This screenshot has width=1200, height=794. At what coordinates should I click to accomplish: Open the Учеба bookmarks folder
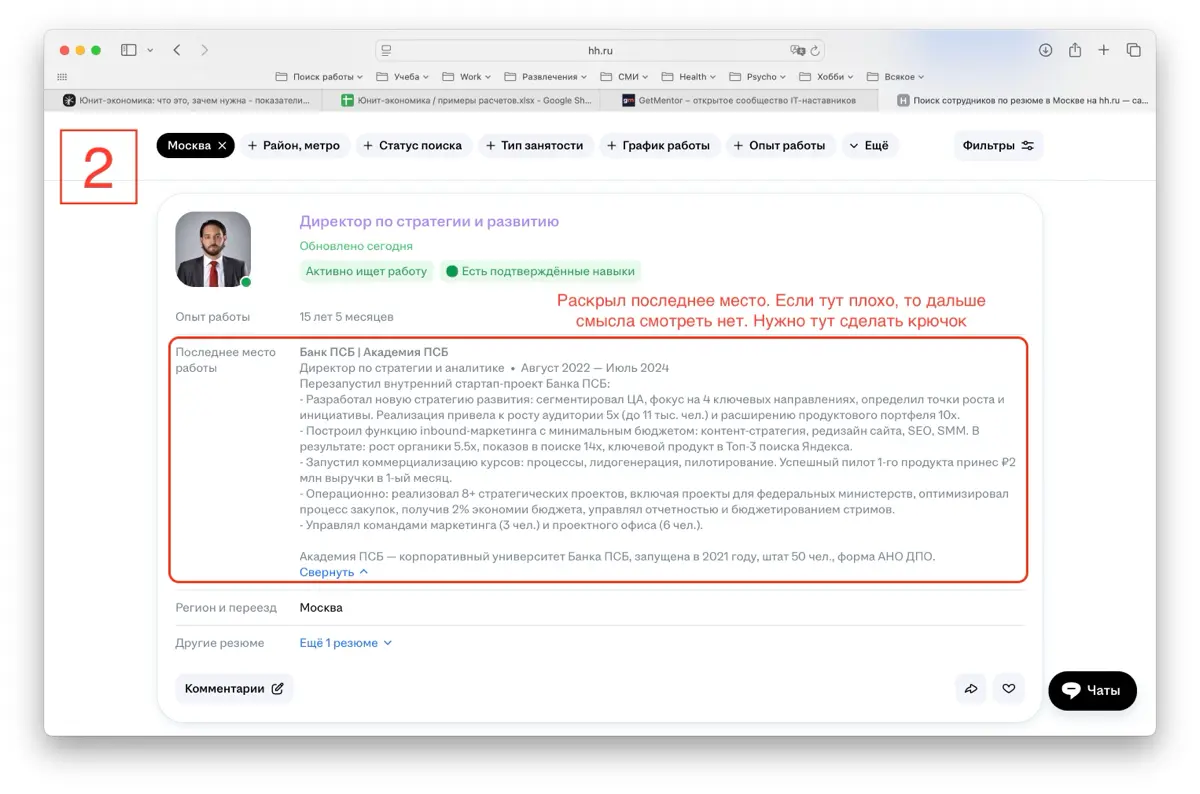pyautogui.click(x=403, y=77)
